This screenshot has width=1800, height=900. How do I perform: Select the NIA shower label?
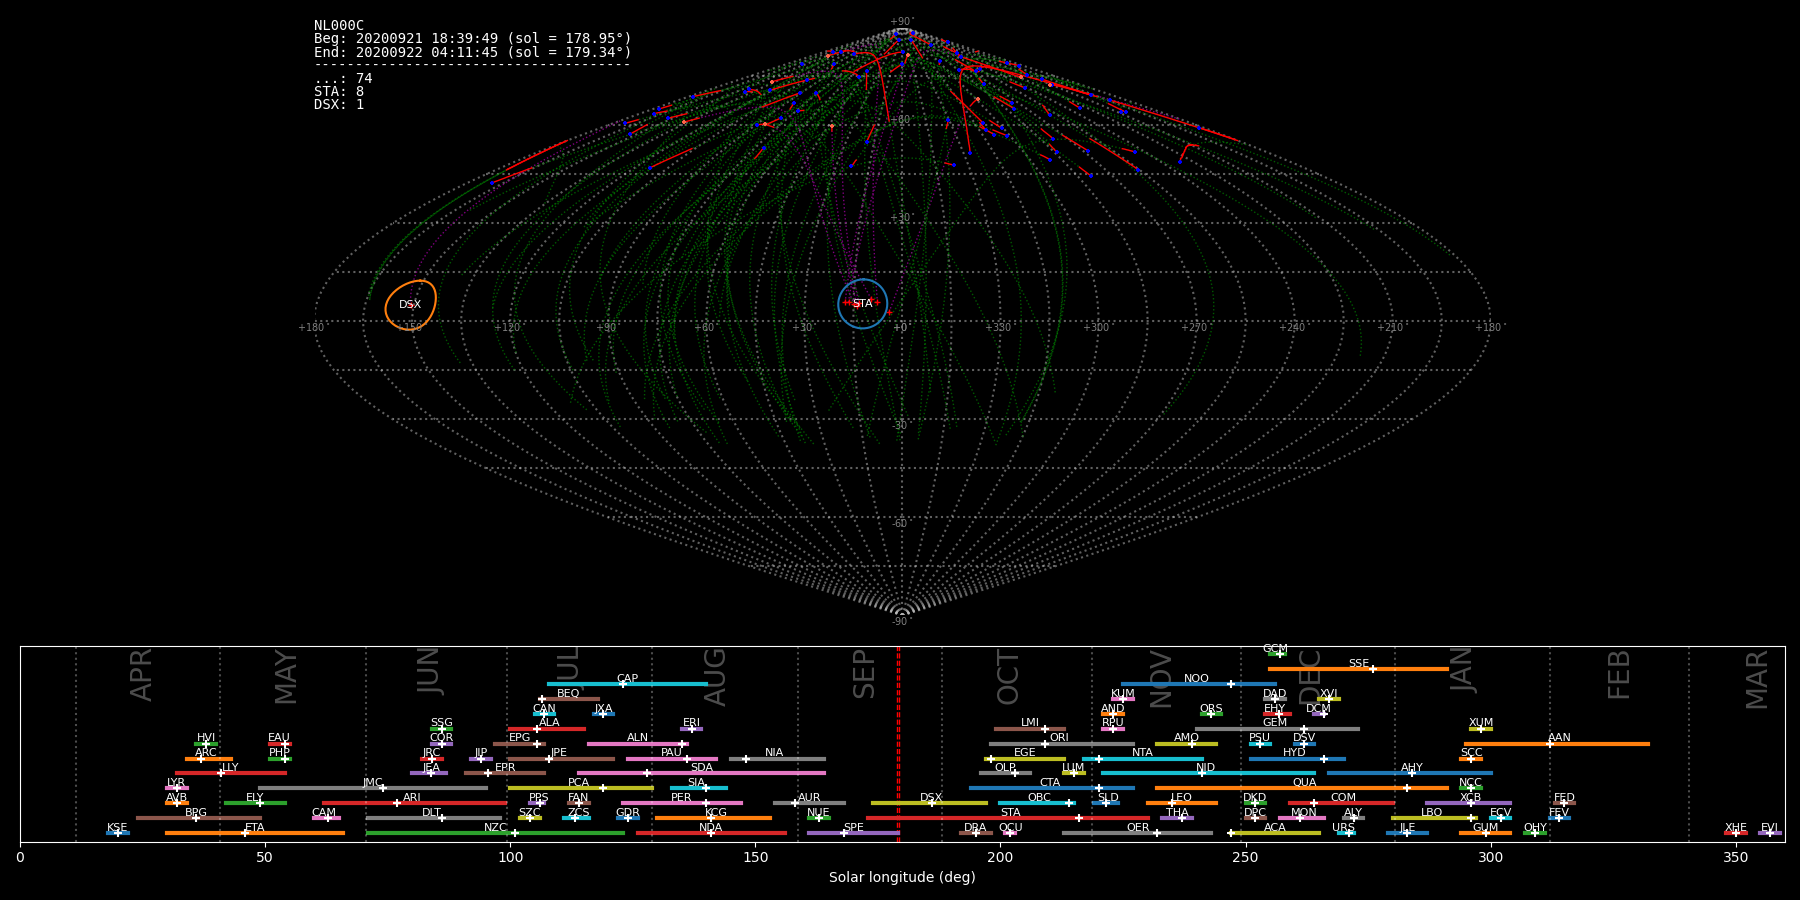click(x=774, y=753)
